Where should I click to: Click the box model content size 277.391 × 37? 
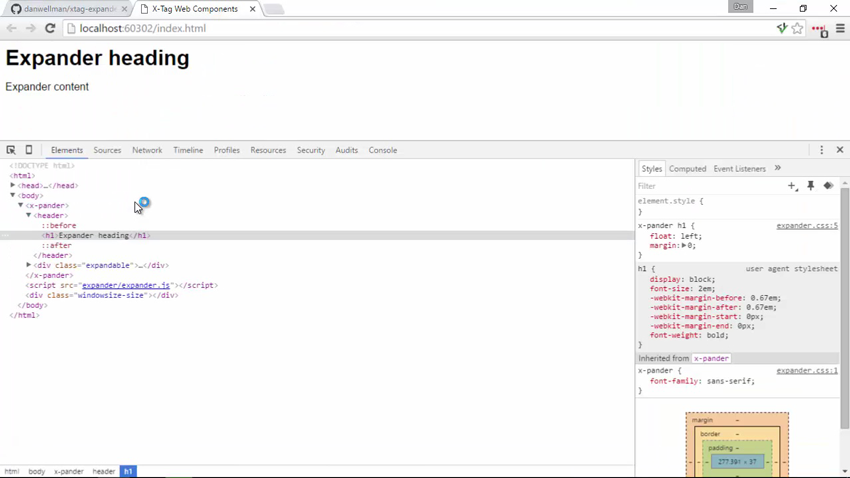737,462
